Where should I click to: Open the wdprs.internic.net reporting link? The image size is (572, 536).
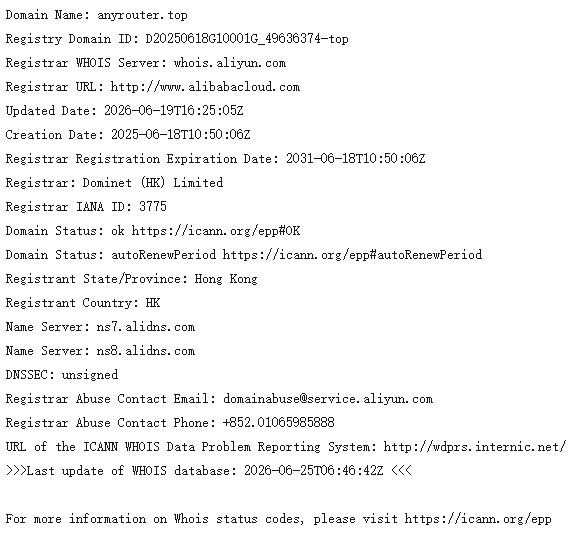coord(475,447)
